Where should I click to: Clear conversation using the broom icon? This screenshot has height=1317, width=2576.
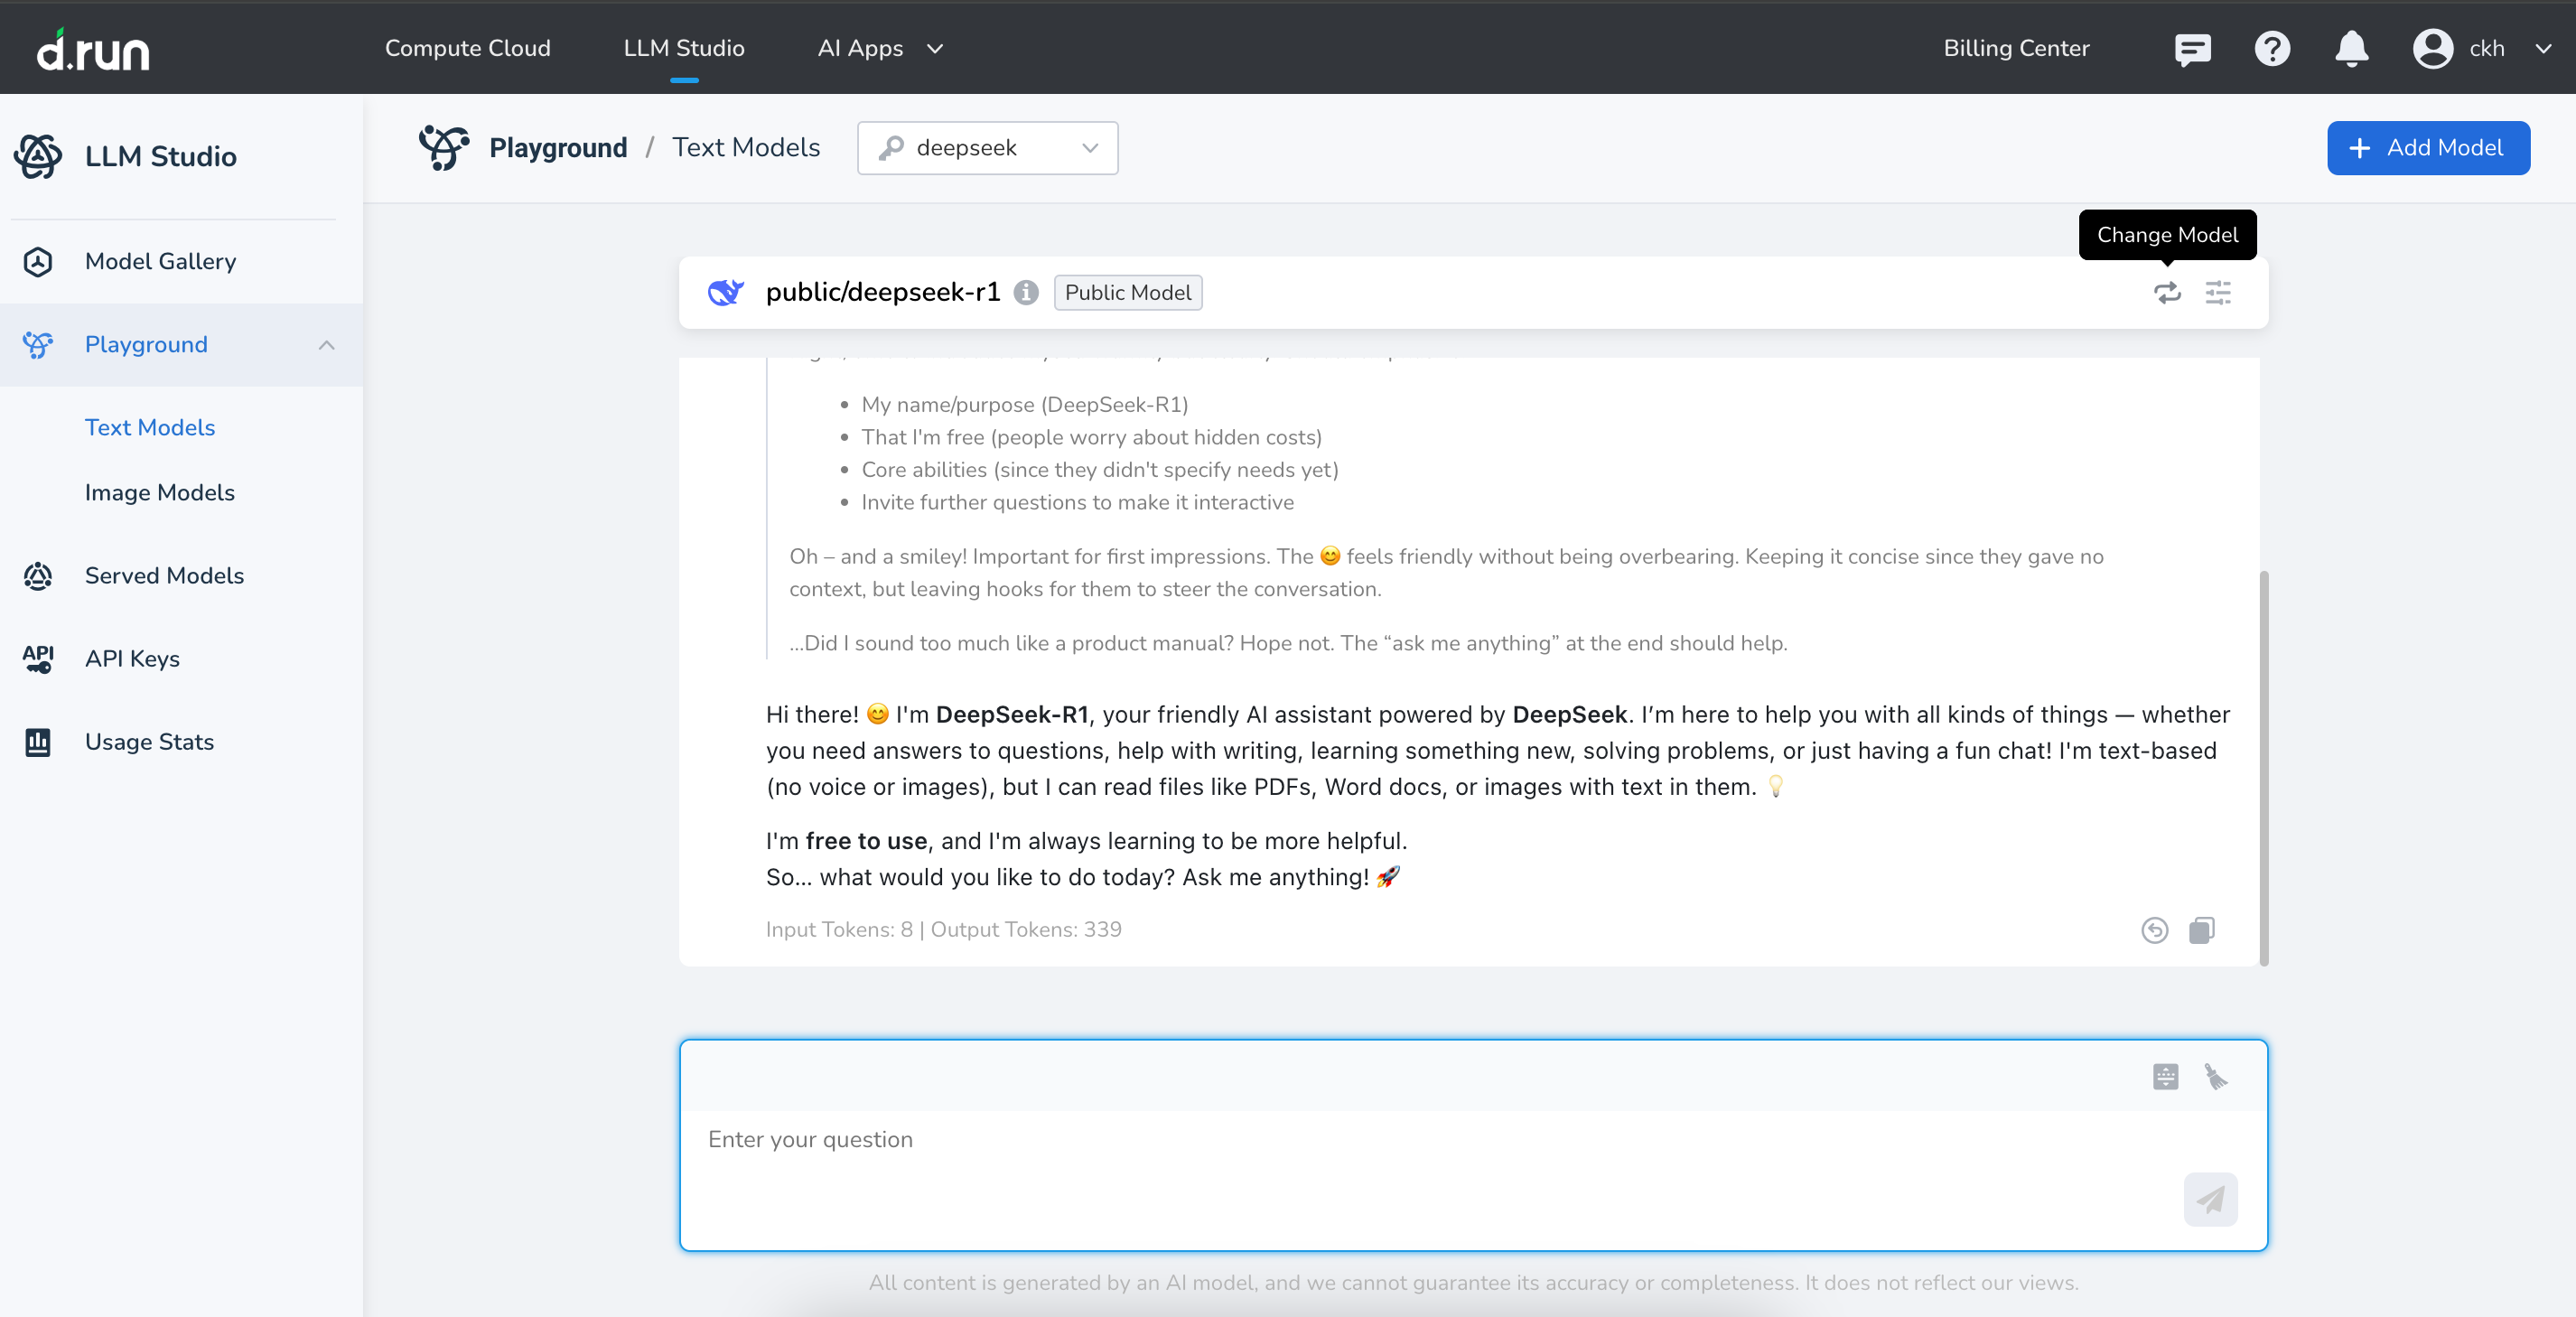[x=2215, y=1077]
